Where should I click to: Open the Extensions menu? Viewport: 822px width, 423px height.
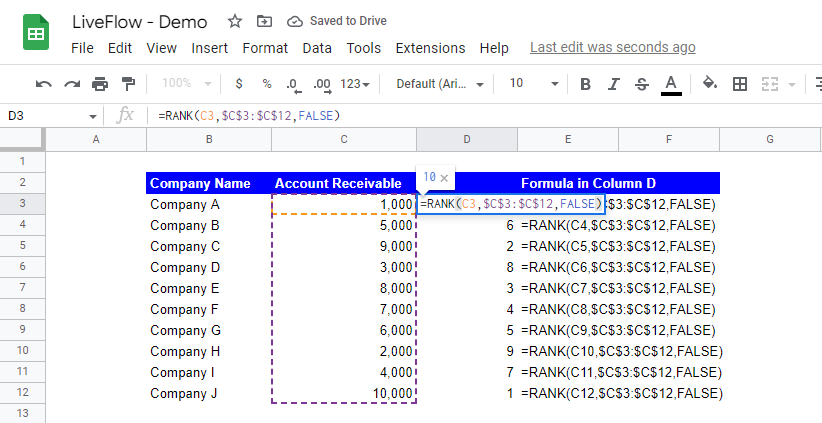(x=430, y=48)
